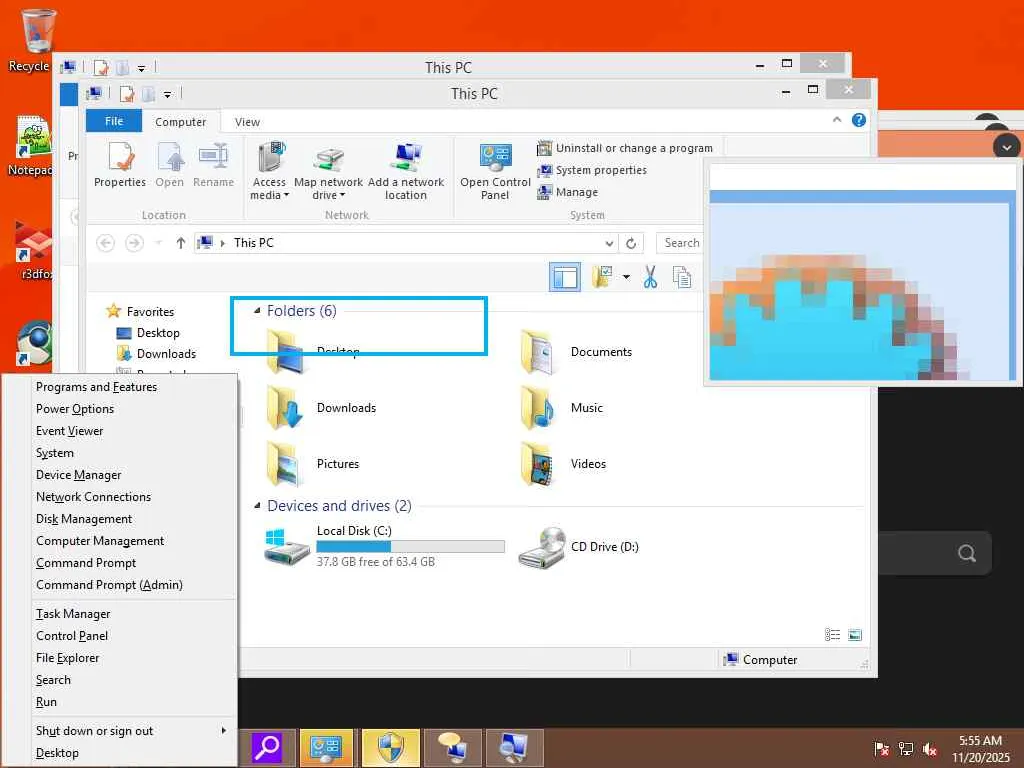
Task: Select CD Drive (D:)
Action: tap(578, 547)
